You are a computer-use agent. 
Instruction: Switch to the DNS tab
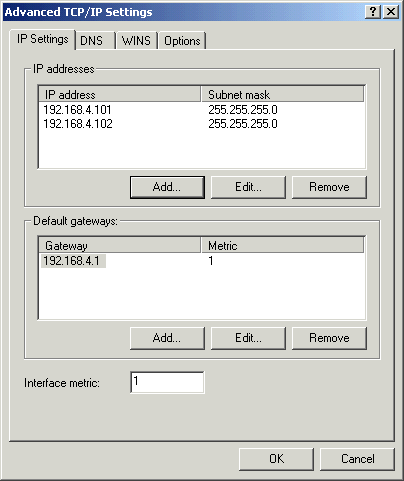(x=96, y=41)
